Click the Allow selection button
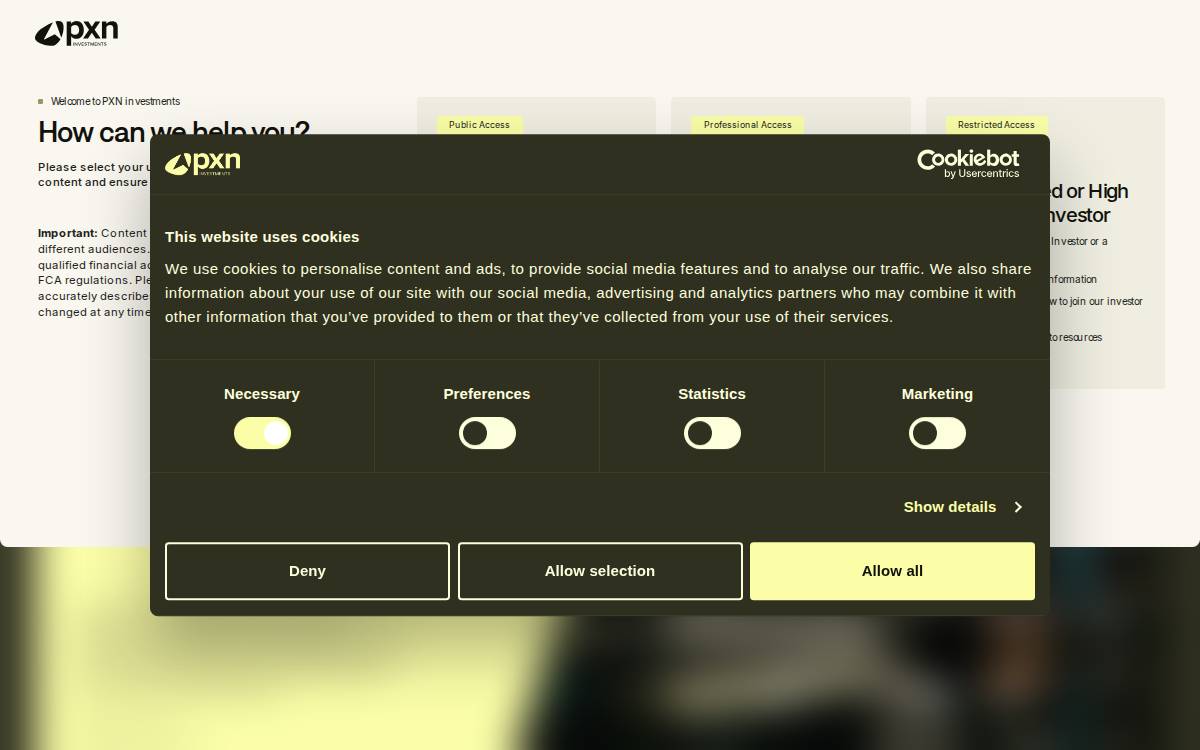 tap(600, 571)
